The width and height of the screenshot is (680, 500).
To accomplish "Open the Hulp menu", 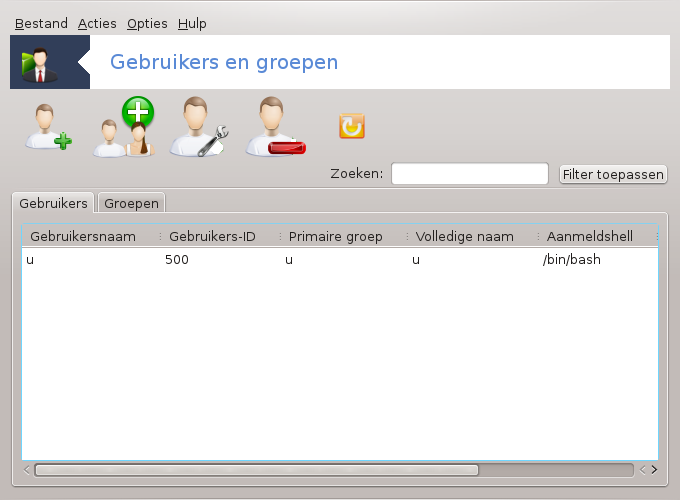I will [x=192, y=23].
